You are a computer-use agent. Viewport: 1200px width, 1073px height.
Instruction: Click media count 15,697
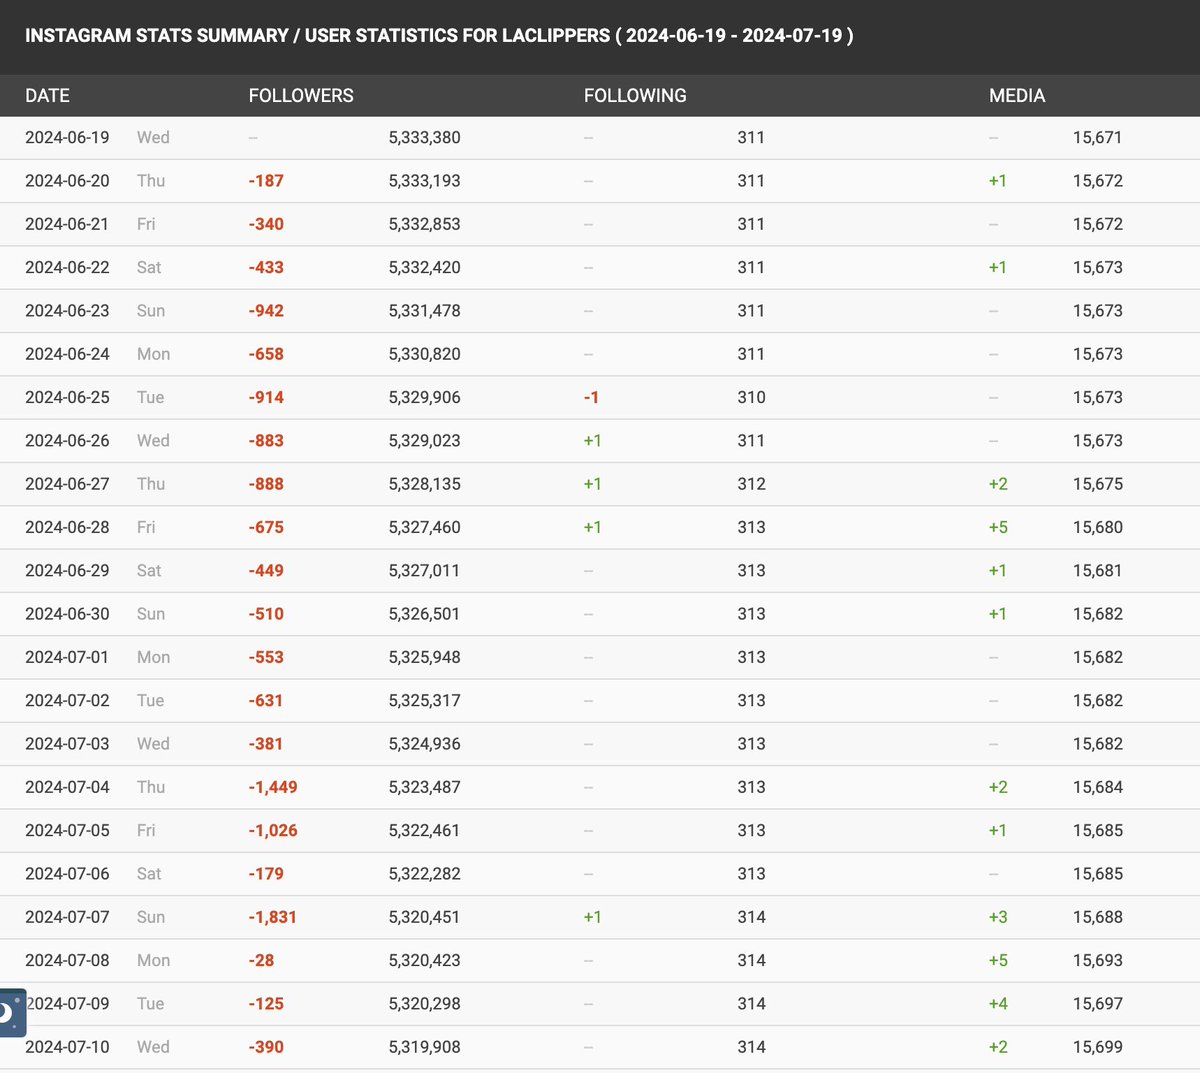coord(1098,1004)
